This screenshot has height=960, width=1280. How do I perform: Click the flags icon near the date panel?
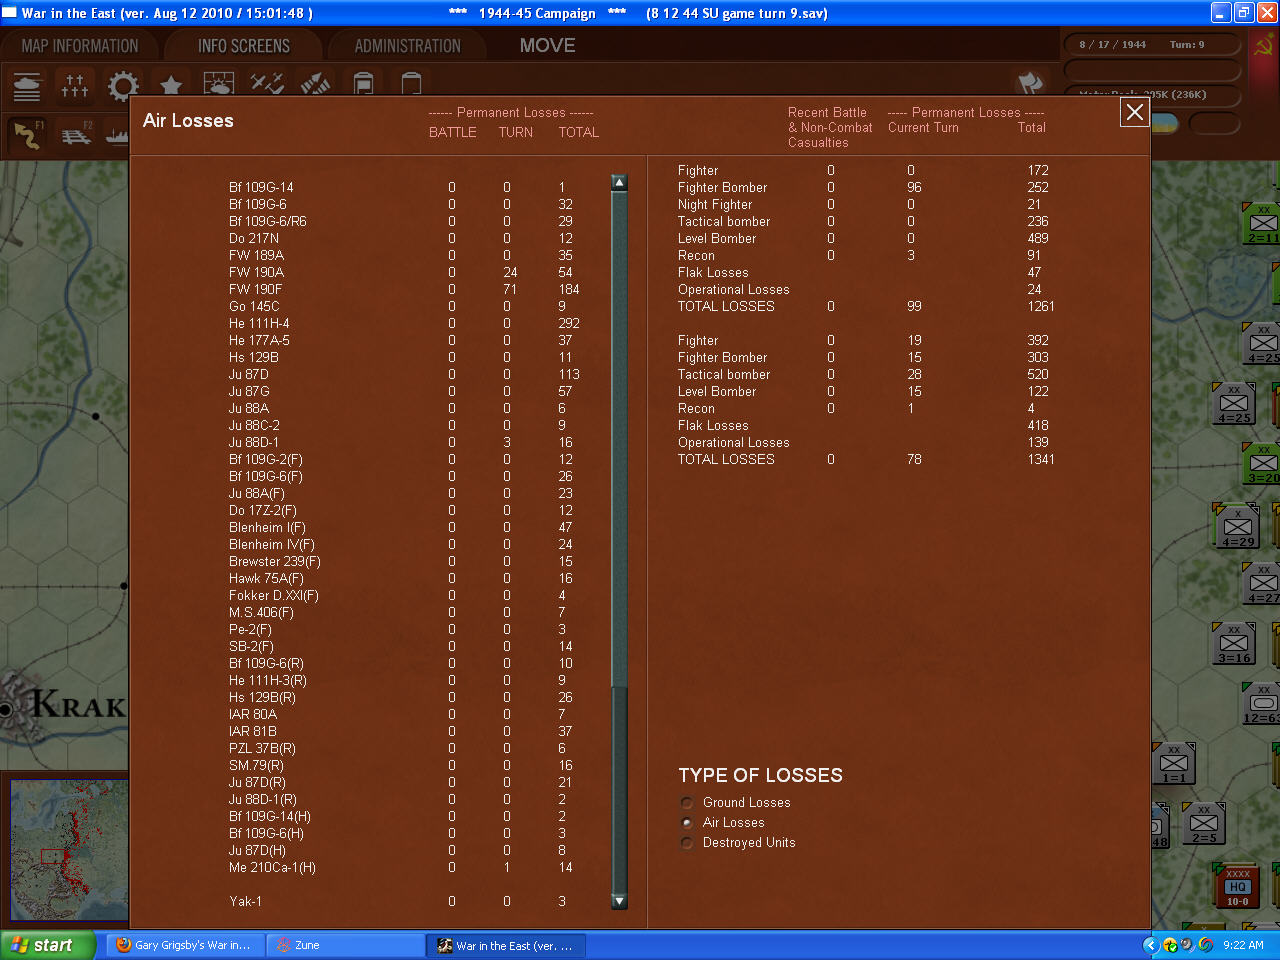1030,84
